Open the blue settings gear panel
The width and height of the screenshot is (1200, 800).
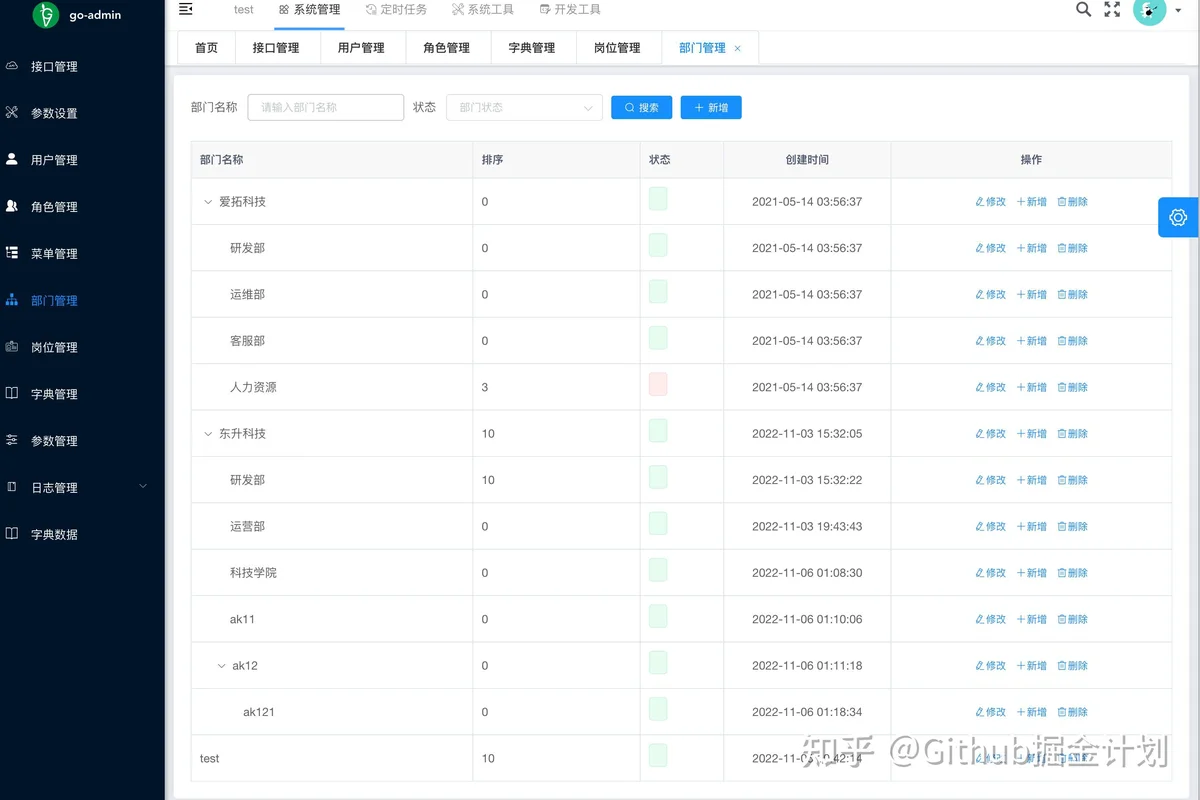[x=1178, y=217]
